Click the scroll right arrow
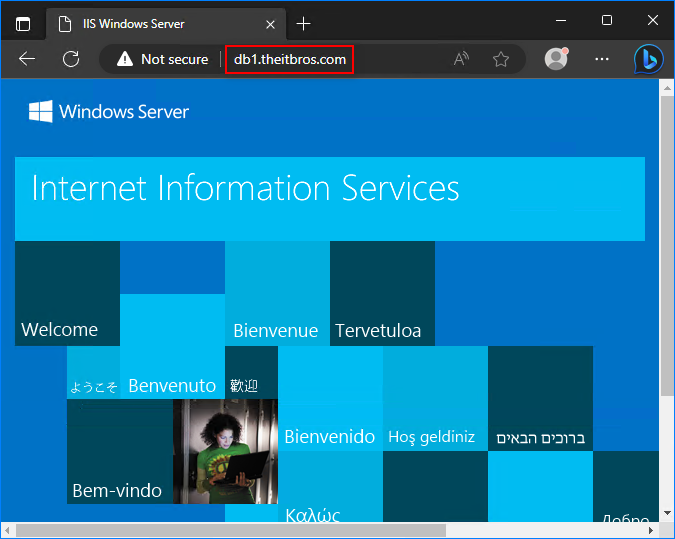 (651, 530)
